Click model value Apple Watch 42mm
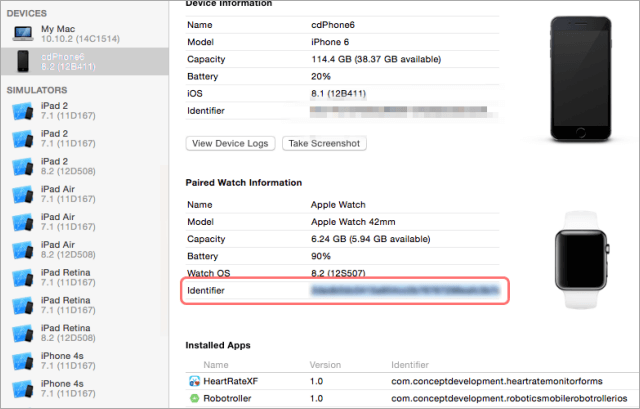 click(x=353, y=222)
